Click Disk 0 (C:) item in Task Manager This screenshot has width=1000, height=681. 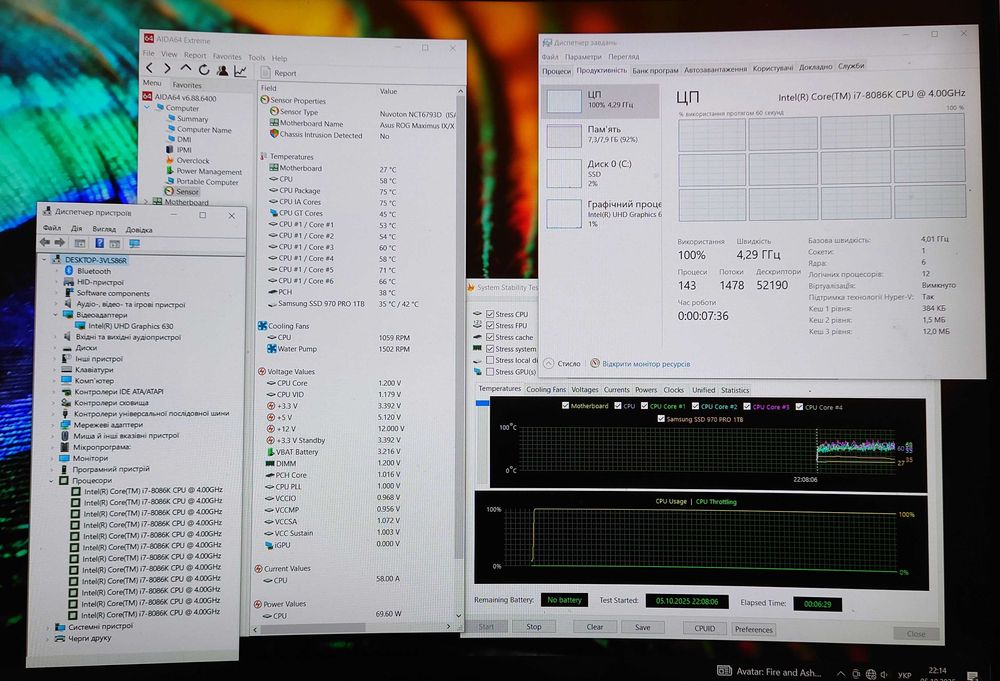[602, 173]
